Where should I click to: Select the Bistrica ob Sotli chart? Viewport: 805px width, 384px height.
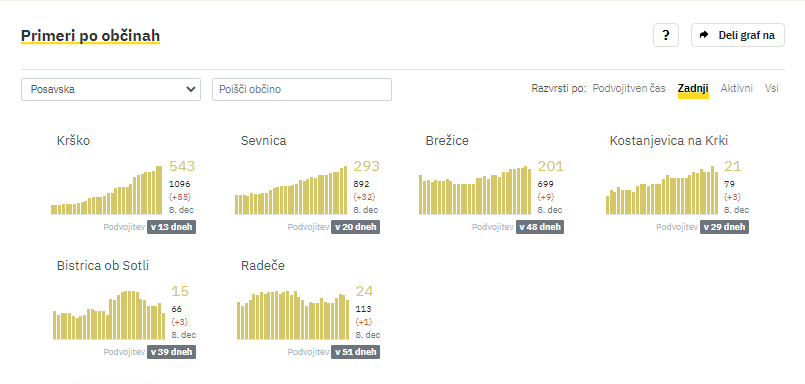point(109,315)
